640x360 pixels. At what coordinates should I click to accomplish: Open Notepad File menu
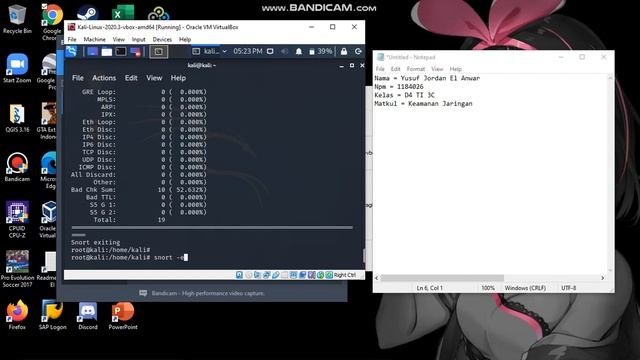(x=380, y=69)
